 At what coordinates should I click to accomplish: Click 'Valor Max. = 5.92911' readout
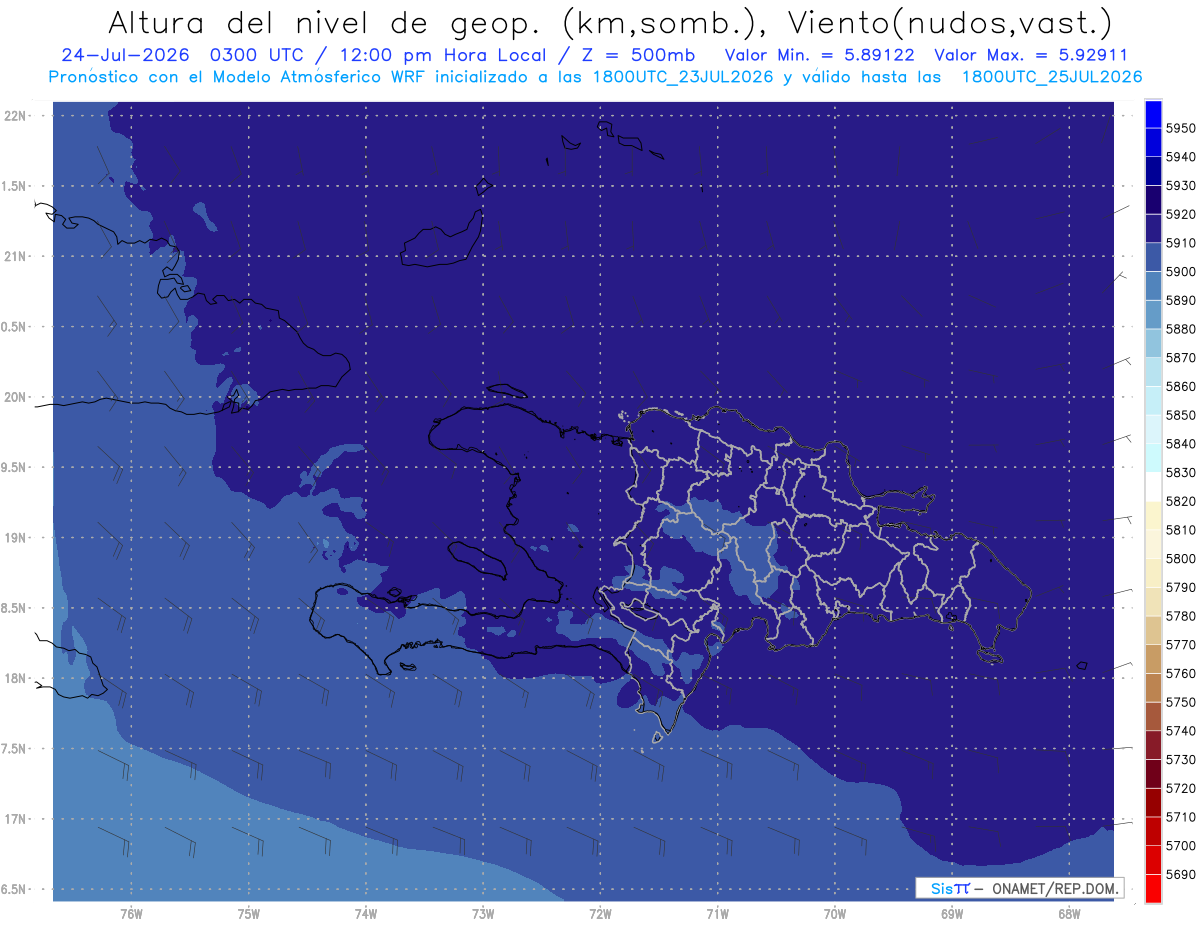click(x=1031, y=56)
